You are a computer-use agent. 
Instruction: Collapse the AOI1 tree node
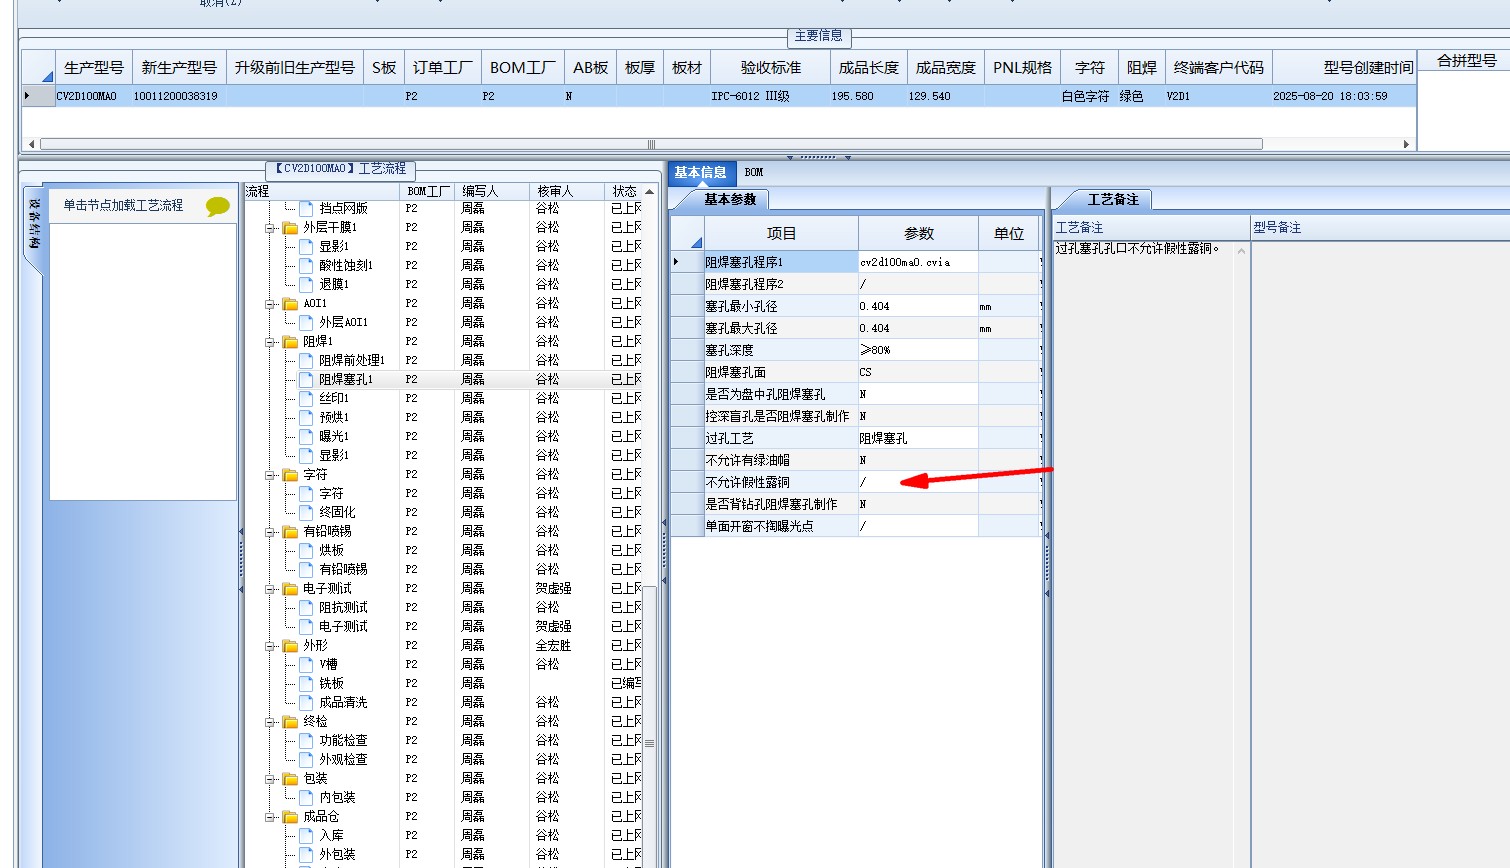point(270,304)
